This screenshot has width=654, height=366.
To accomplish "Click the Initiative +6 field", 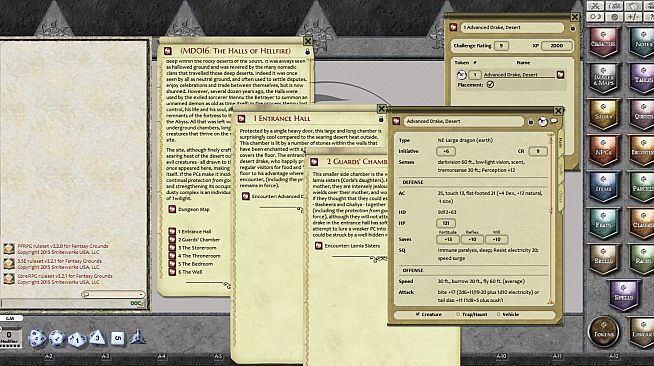I will click(446, 152).
